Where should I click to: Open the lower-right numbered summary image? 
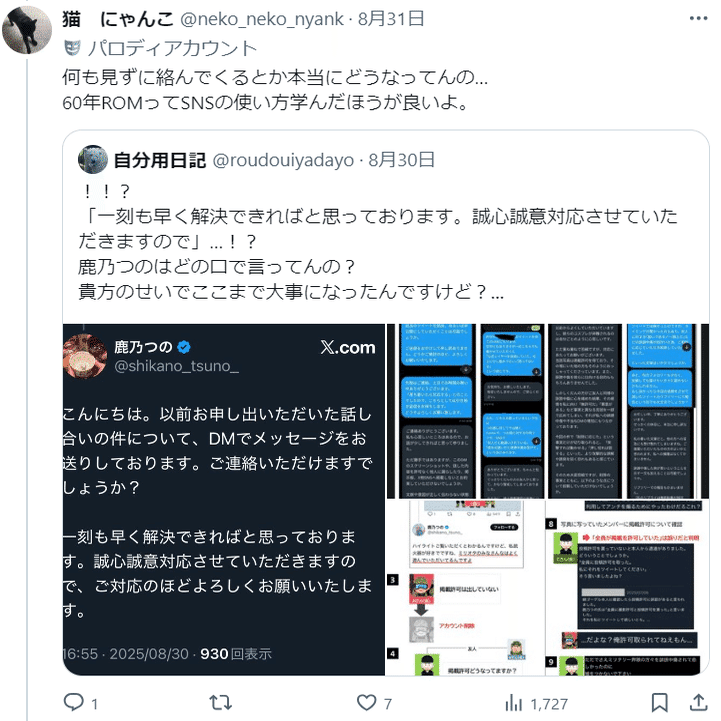(x=627, y=588)
